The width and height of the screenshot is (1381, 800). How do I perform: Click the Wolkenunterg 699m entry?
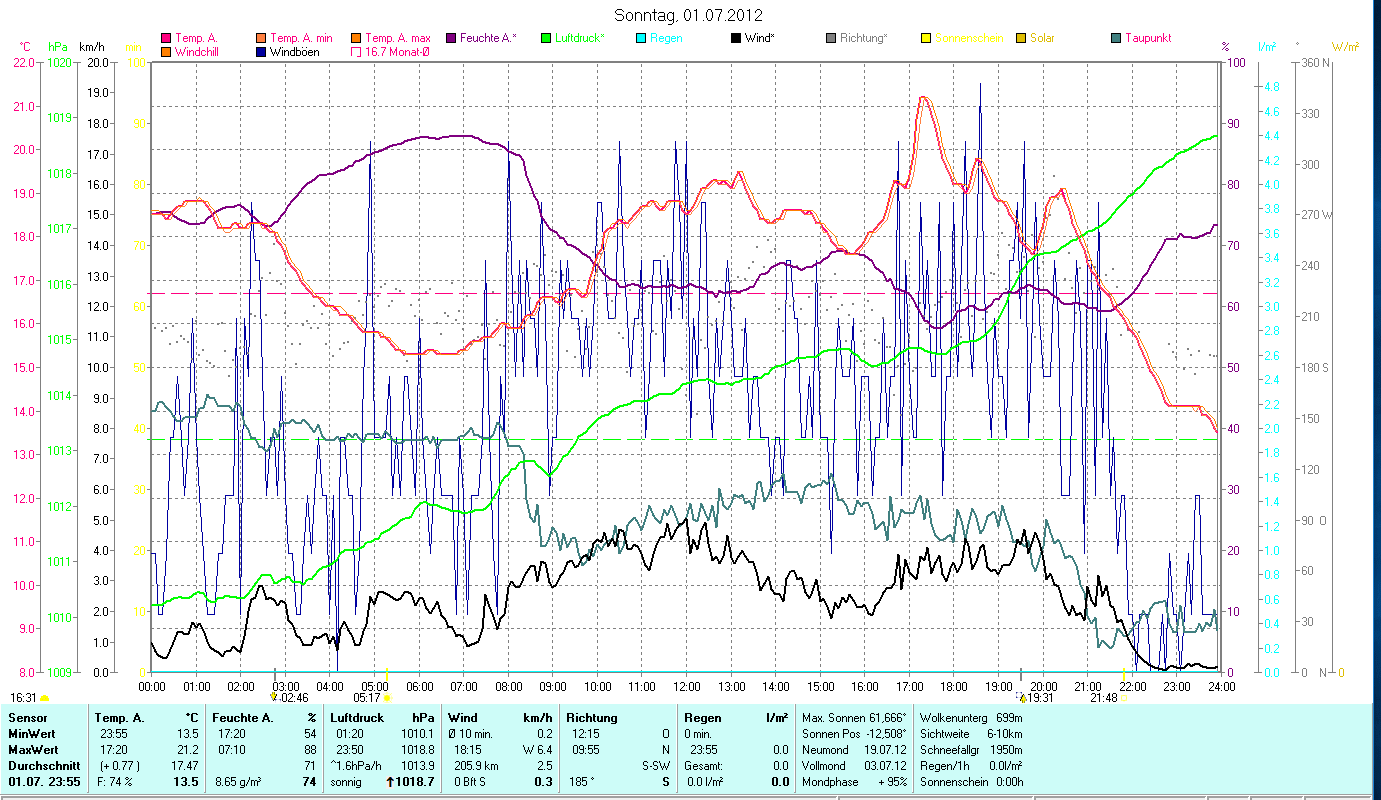pyautogui.click(x=971, y=718)
